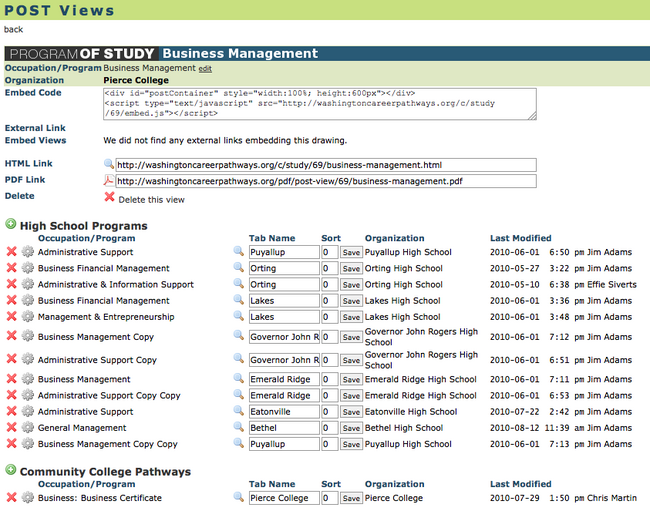
Task: Delete the Business: Business Certificate row
Action: (12, 497)
